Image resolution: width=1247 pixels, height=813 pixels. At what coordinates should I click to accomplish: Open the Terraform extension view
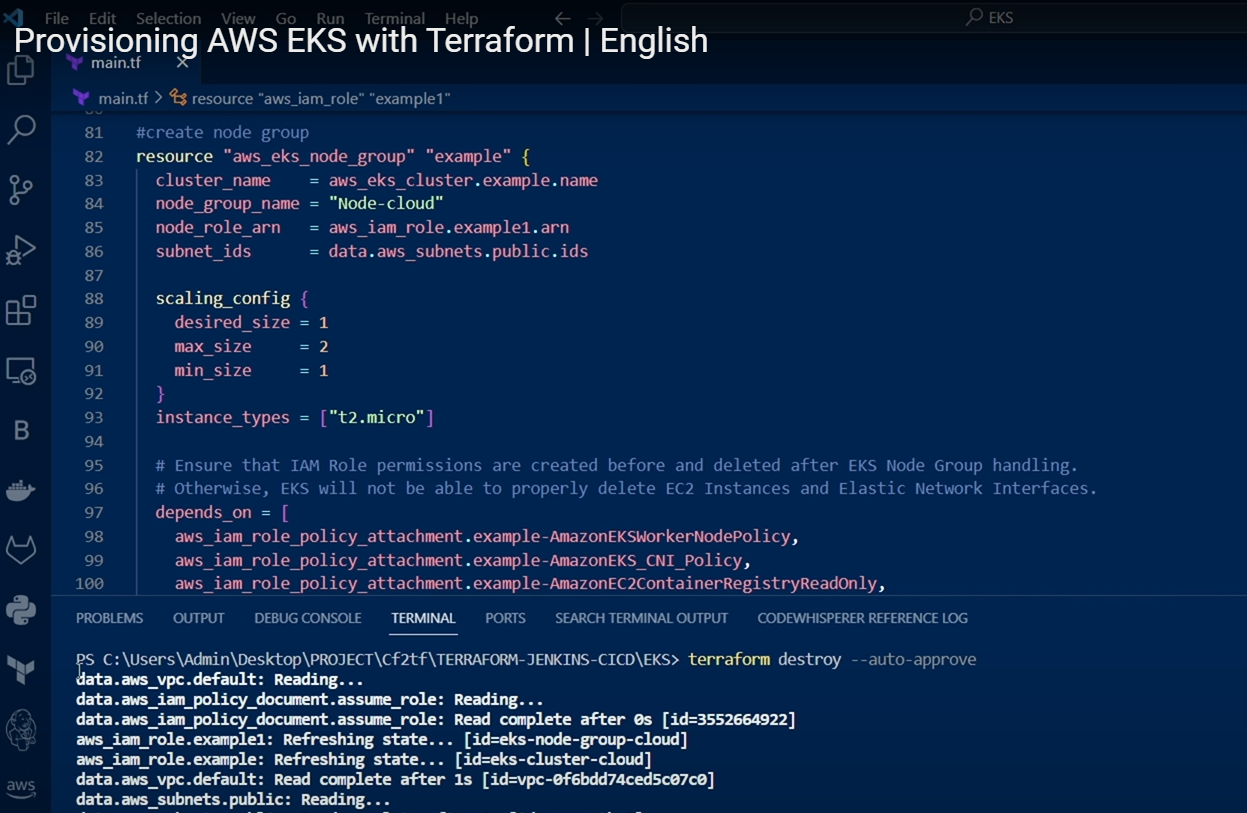[x=21, y=670]
